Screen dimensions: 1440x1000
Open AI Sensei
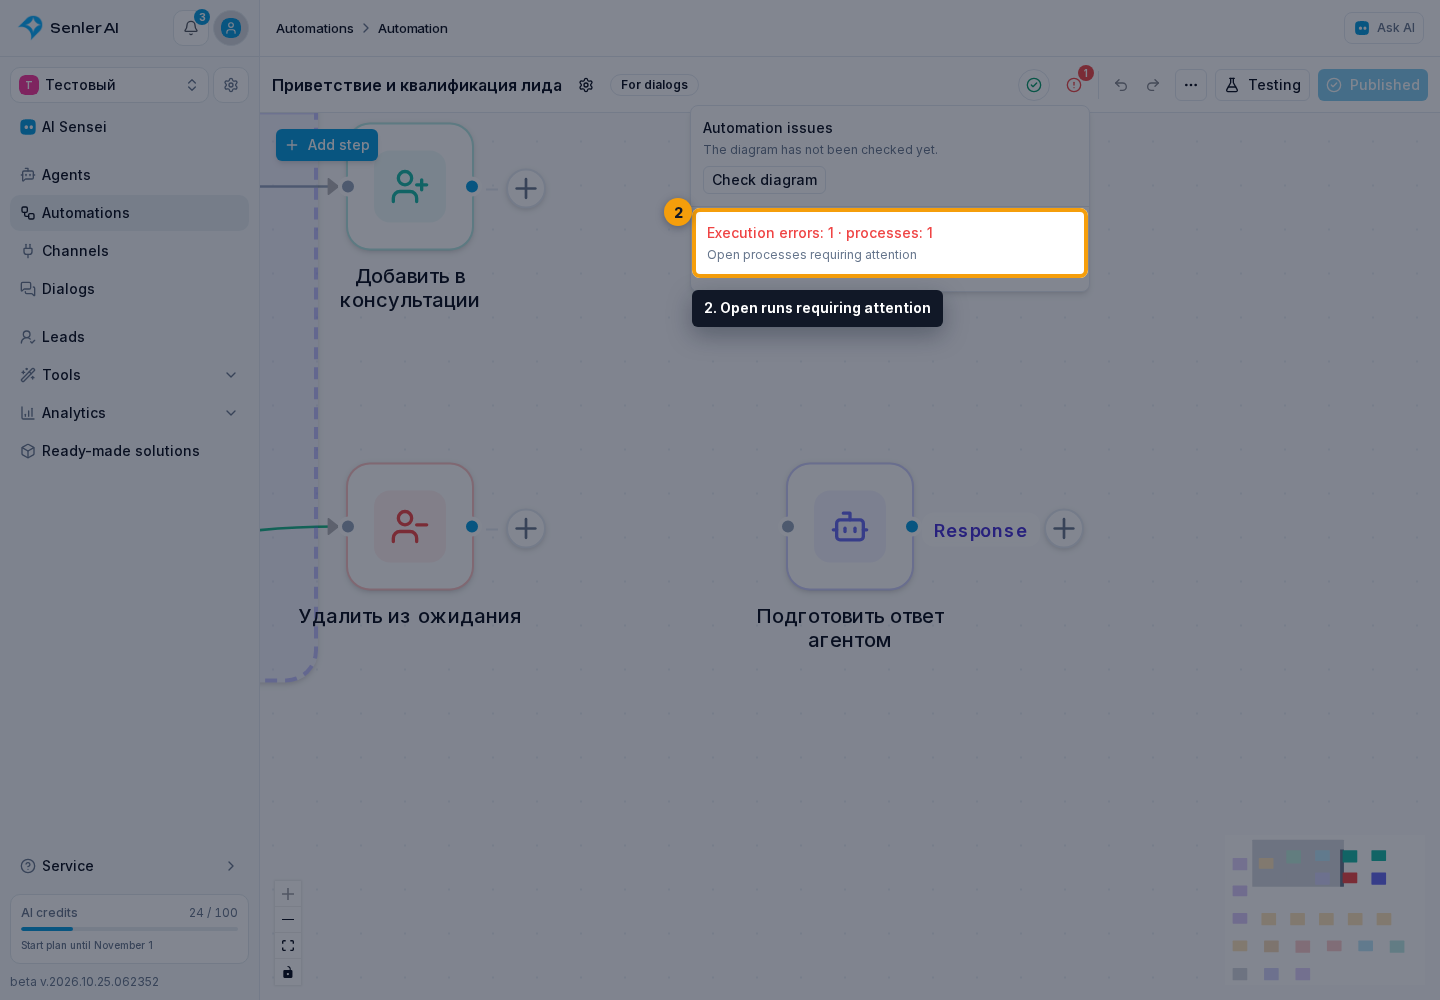click(129, 127)
